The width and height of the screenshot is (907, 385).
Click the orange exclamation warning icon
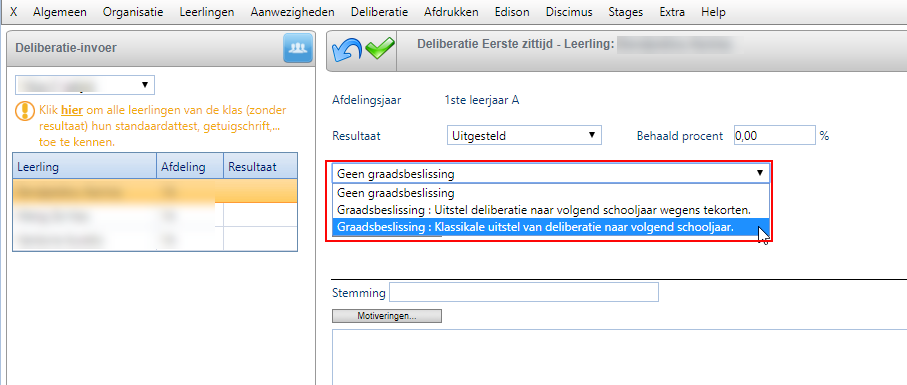click(25, 110)
